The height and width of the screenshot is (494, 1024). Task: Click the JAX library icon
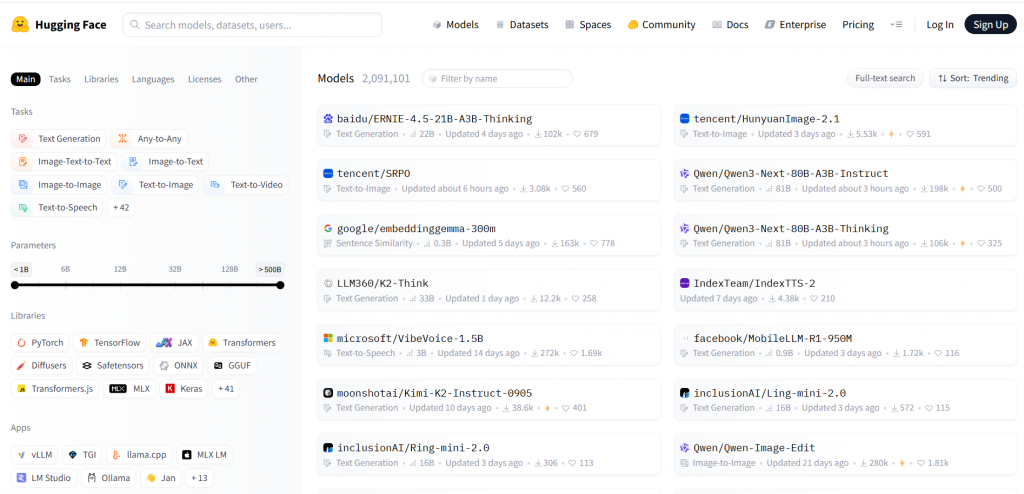pos(164,343)
